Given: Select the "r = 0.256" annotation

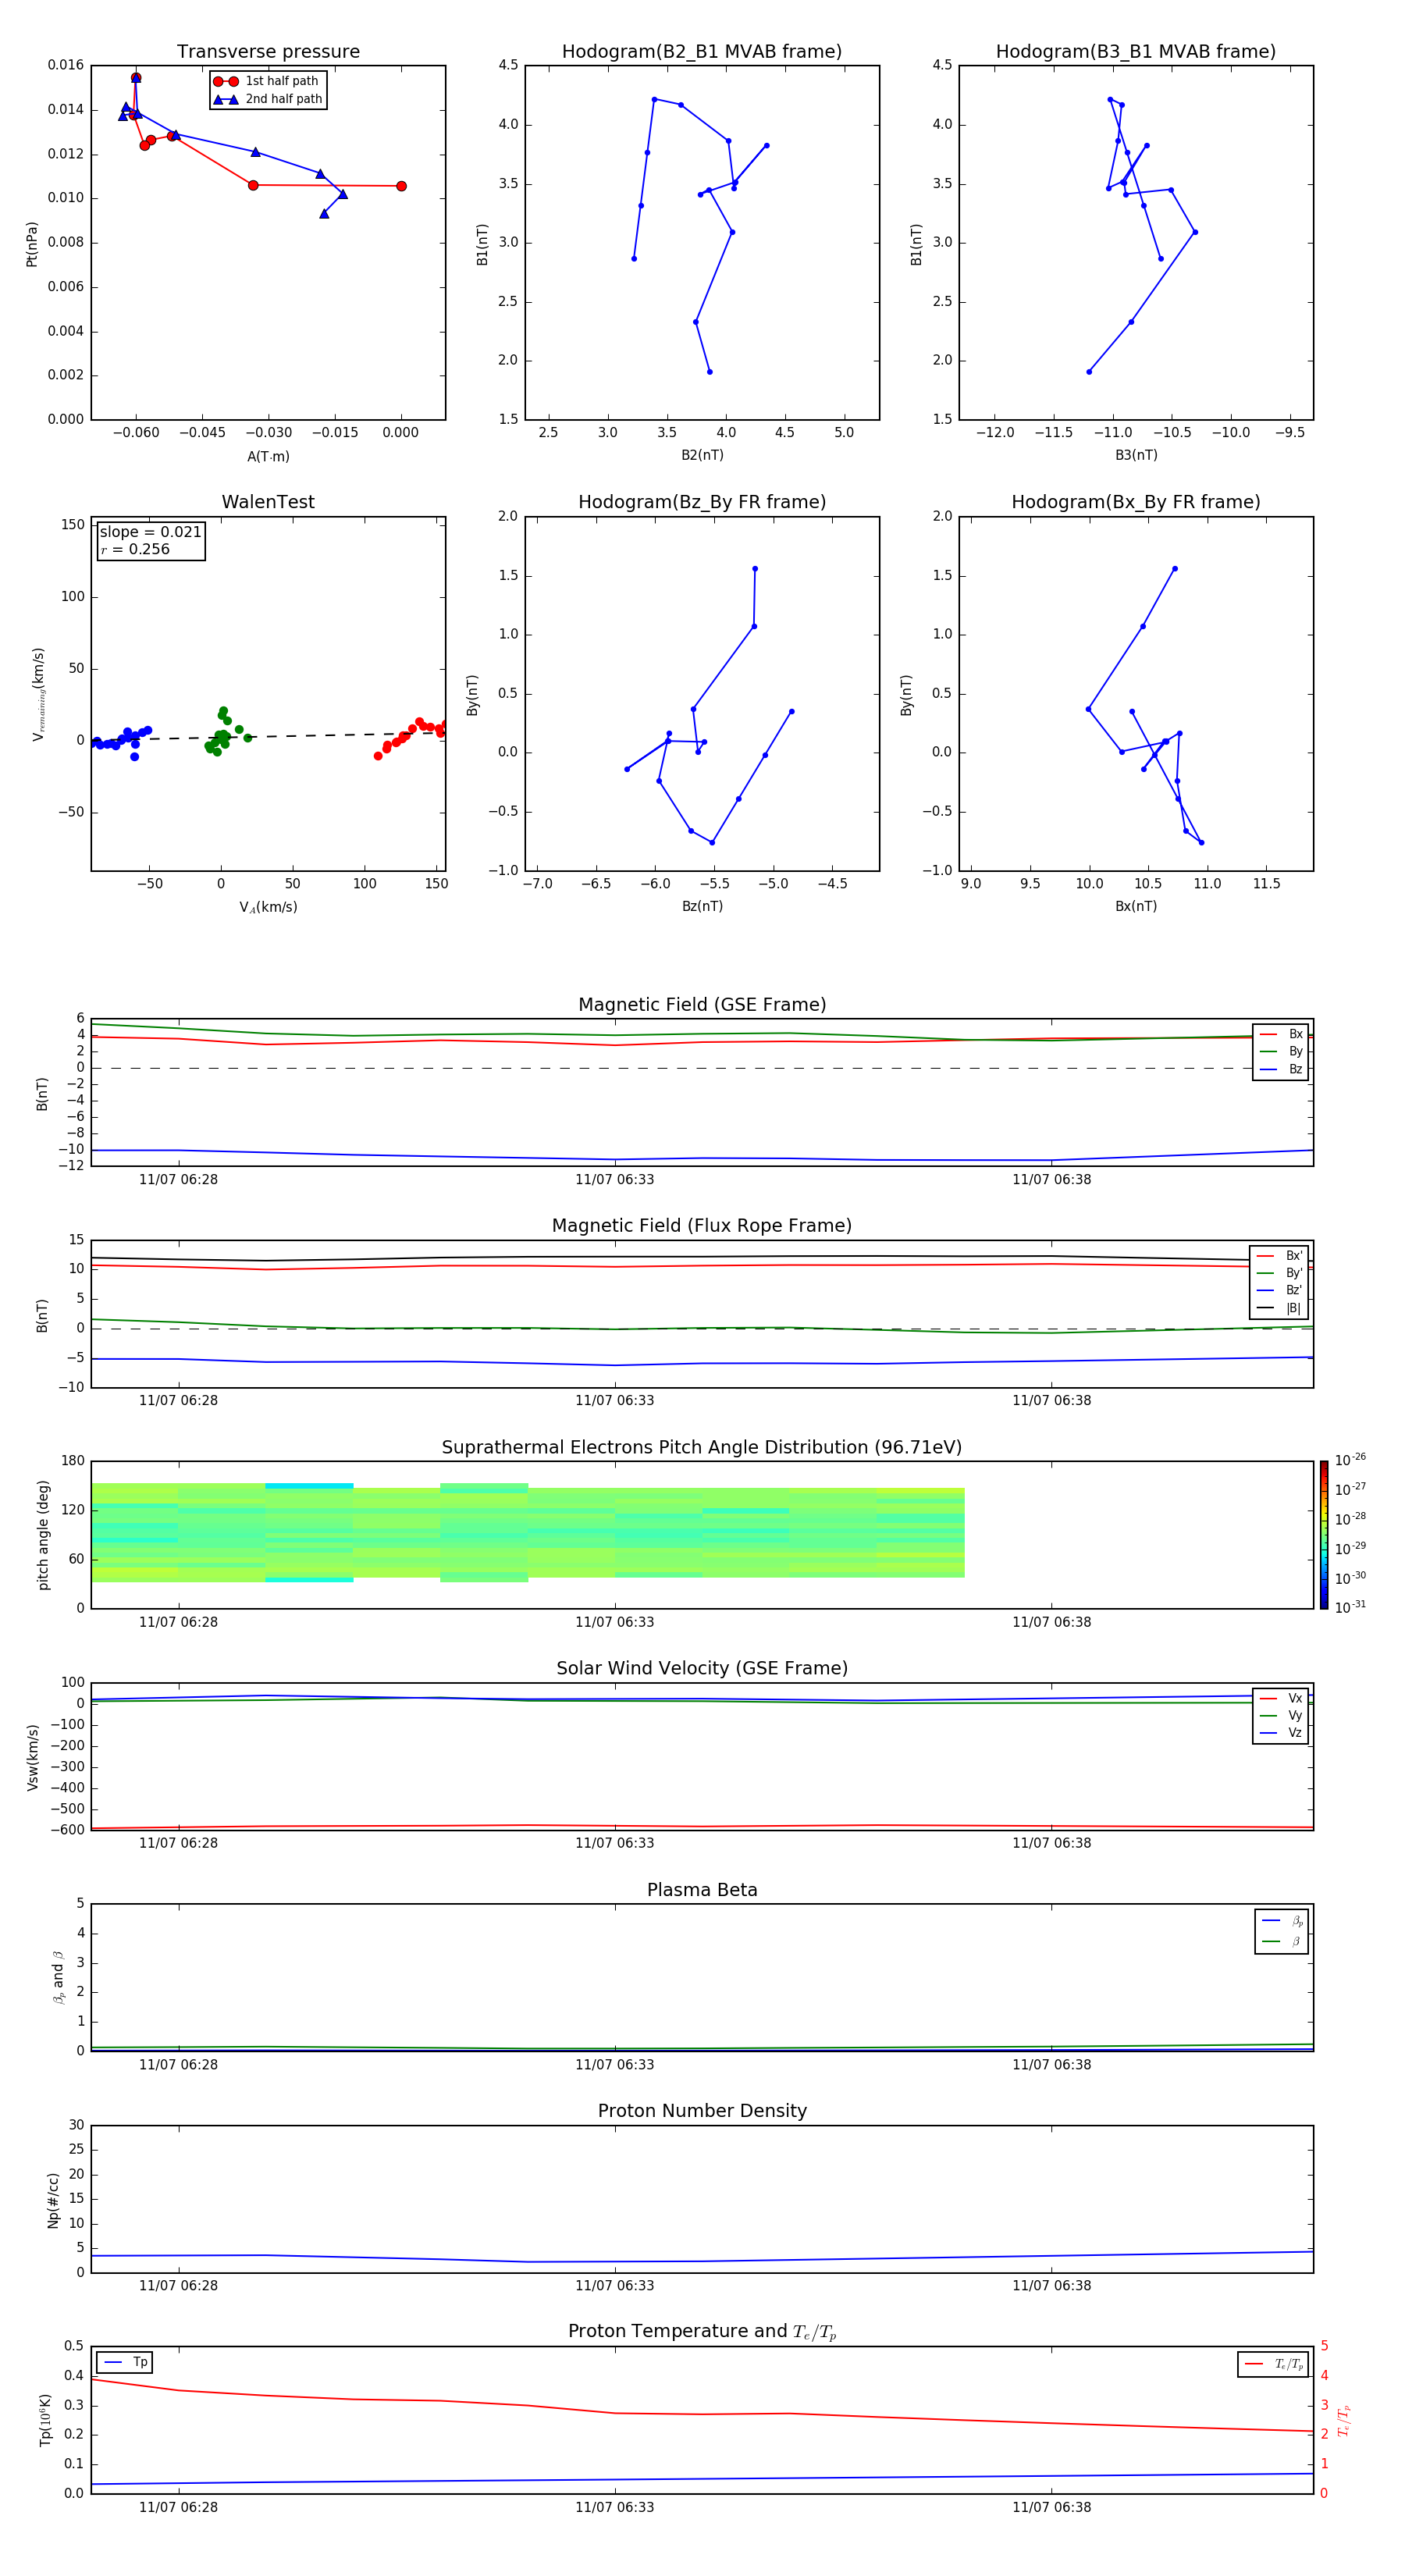Looking at the screenshot, I should [x=135, y=549].
